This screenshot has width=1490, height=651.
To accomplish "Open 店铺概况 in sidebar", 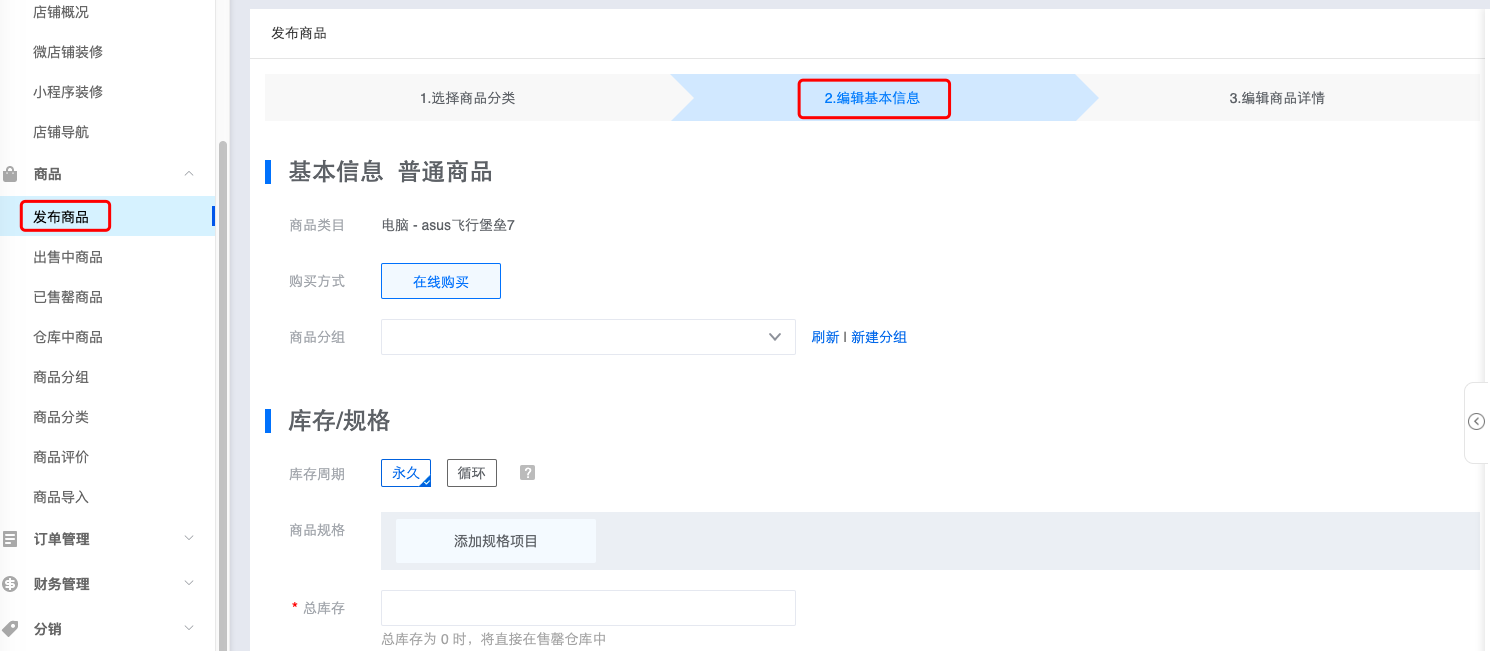I will point(61,12).
